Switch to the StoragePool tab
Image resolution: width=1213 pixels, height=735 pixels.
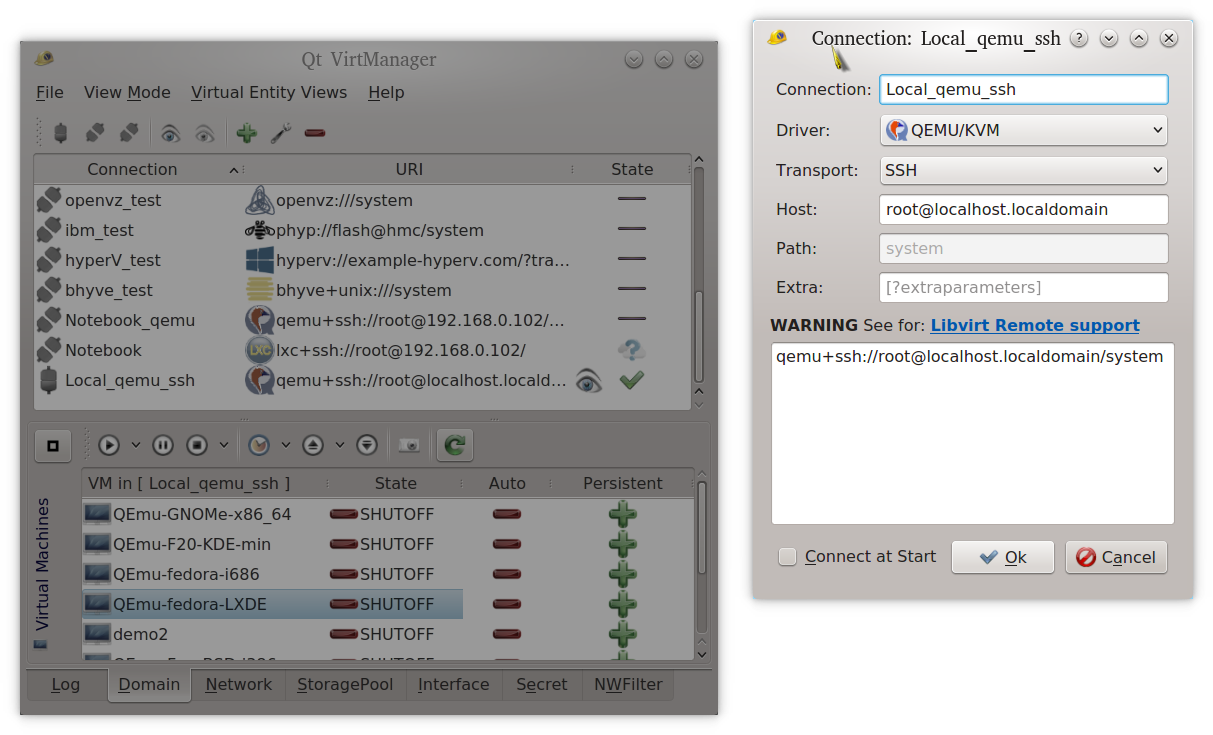point(345,685)
